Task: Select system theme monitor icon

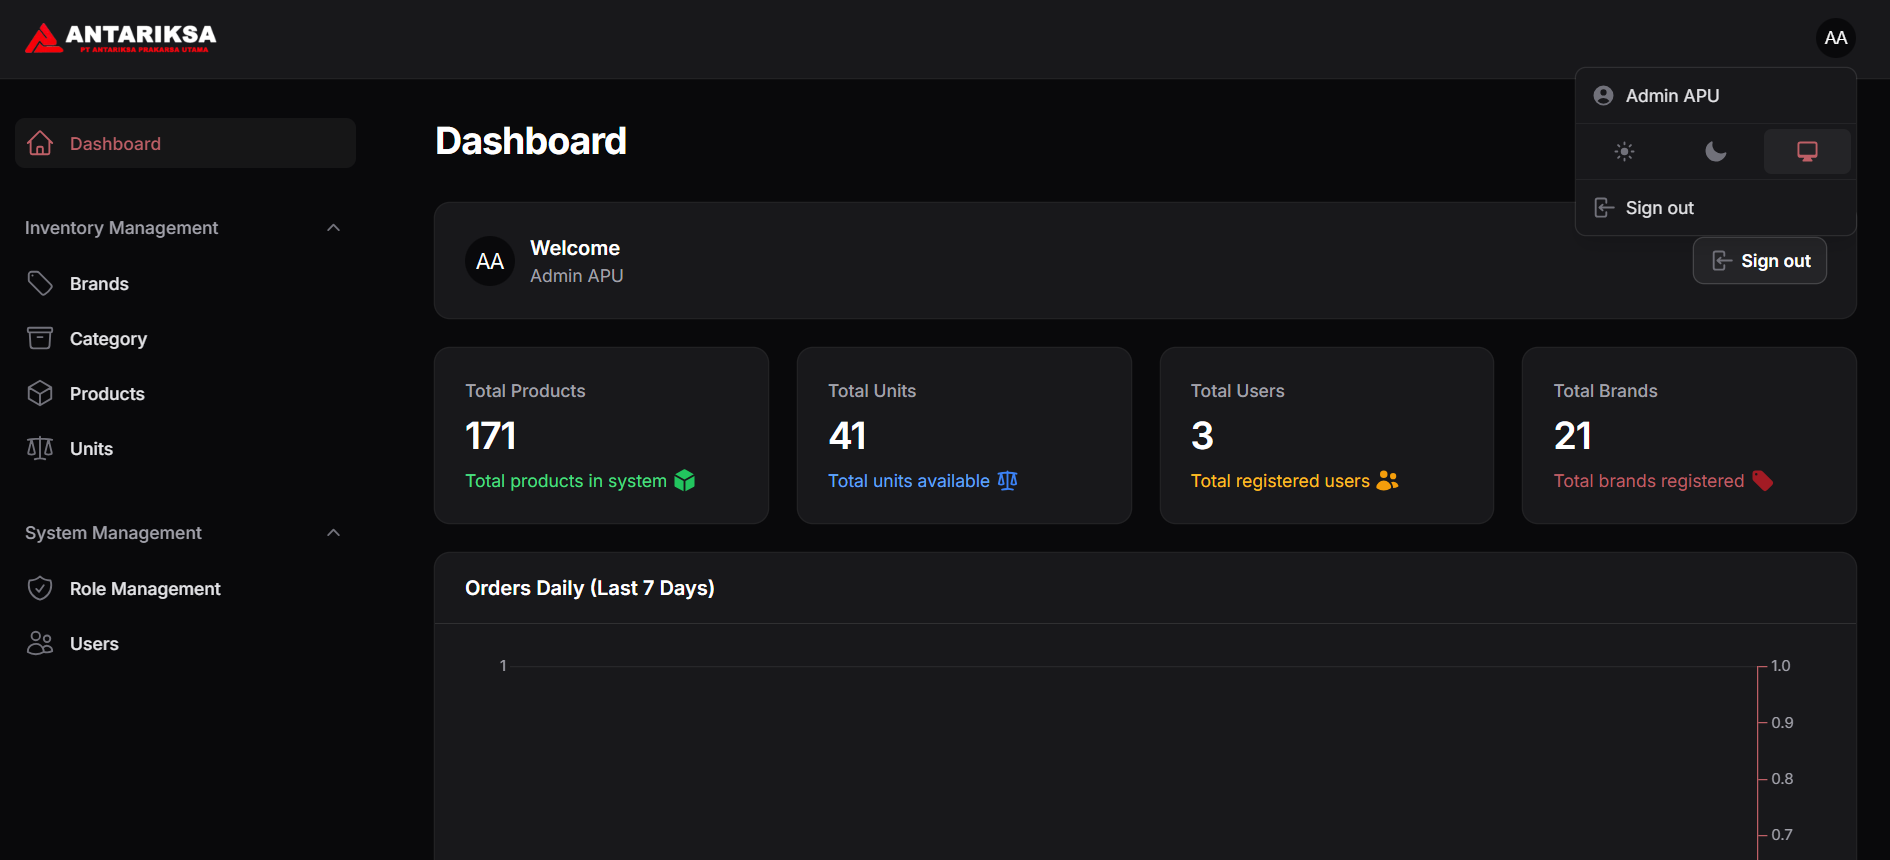Action: 1806,152
